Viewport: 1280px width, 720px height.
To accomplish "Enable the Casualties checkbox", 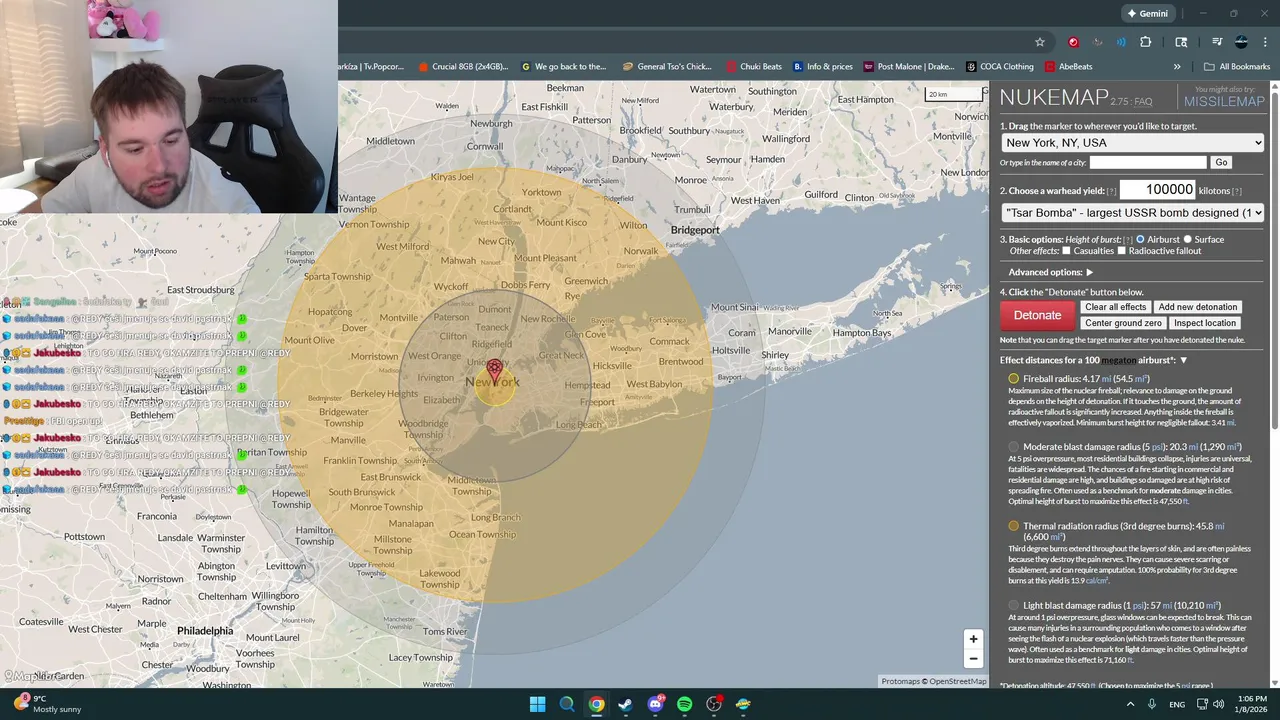I will 1066,251.
